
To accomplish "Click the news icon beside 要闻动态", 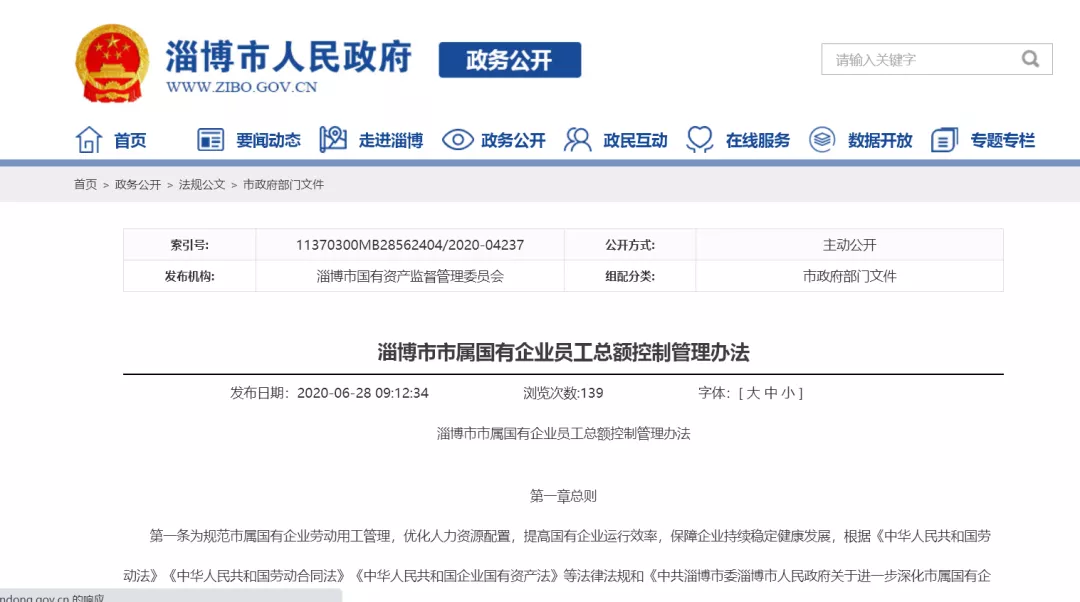I will tap(211, 140).
